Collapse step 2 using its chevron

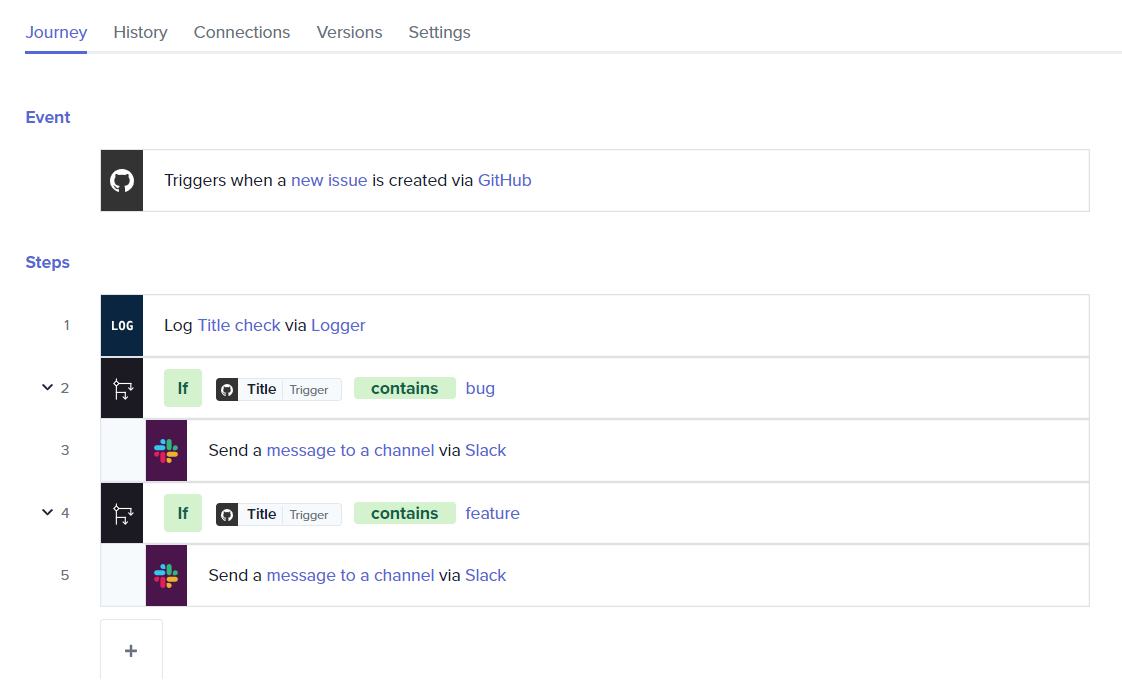(x=47, y=387)
